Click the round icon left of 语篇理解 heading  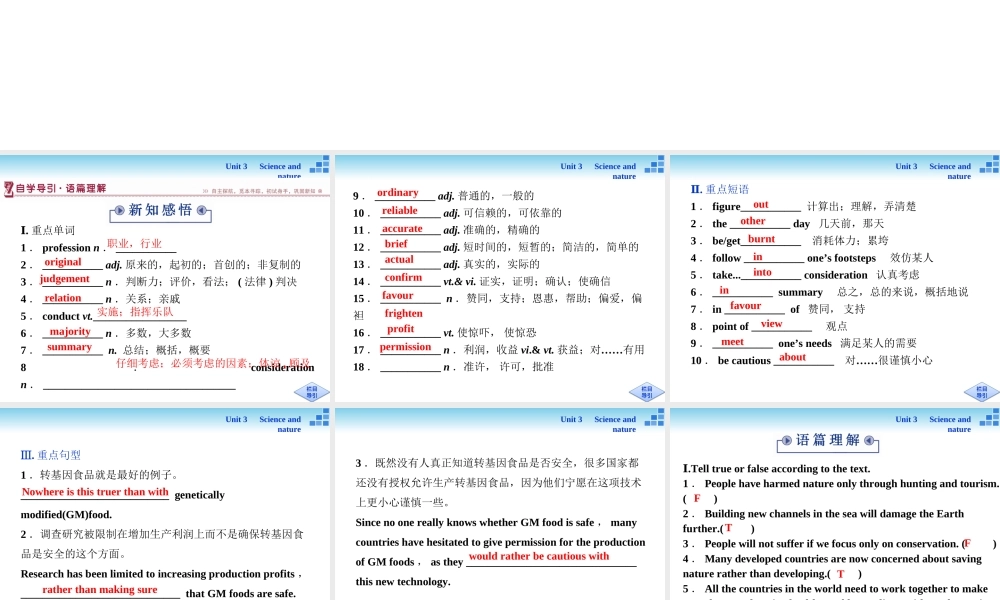(x=787, y=441)
